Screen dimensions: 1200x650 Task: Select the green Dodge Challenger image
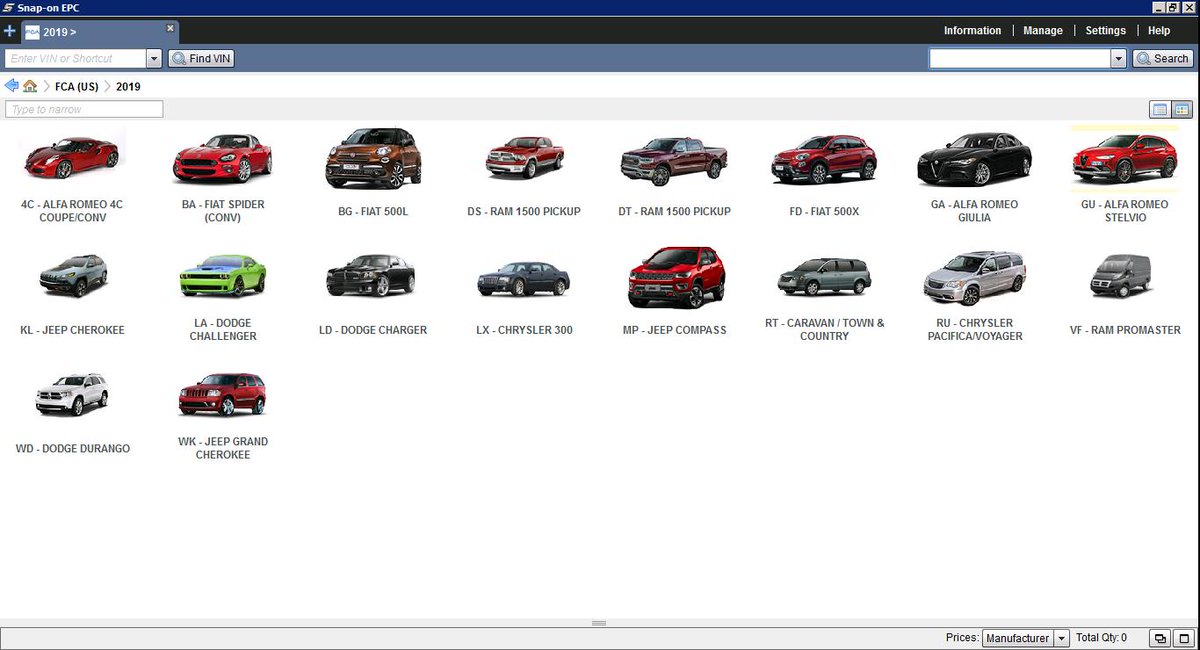[x=223, y=276]
